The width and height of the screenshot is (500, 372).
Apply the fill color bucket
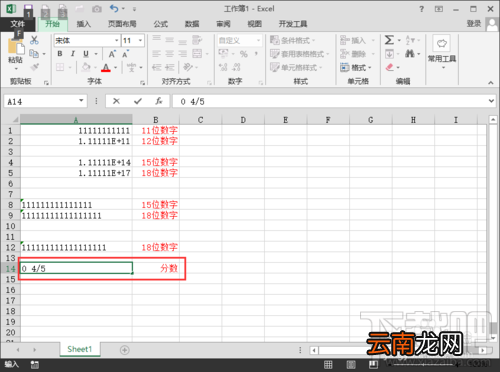click(86, 67)
